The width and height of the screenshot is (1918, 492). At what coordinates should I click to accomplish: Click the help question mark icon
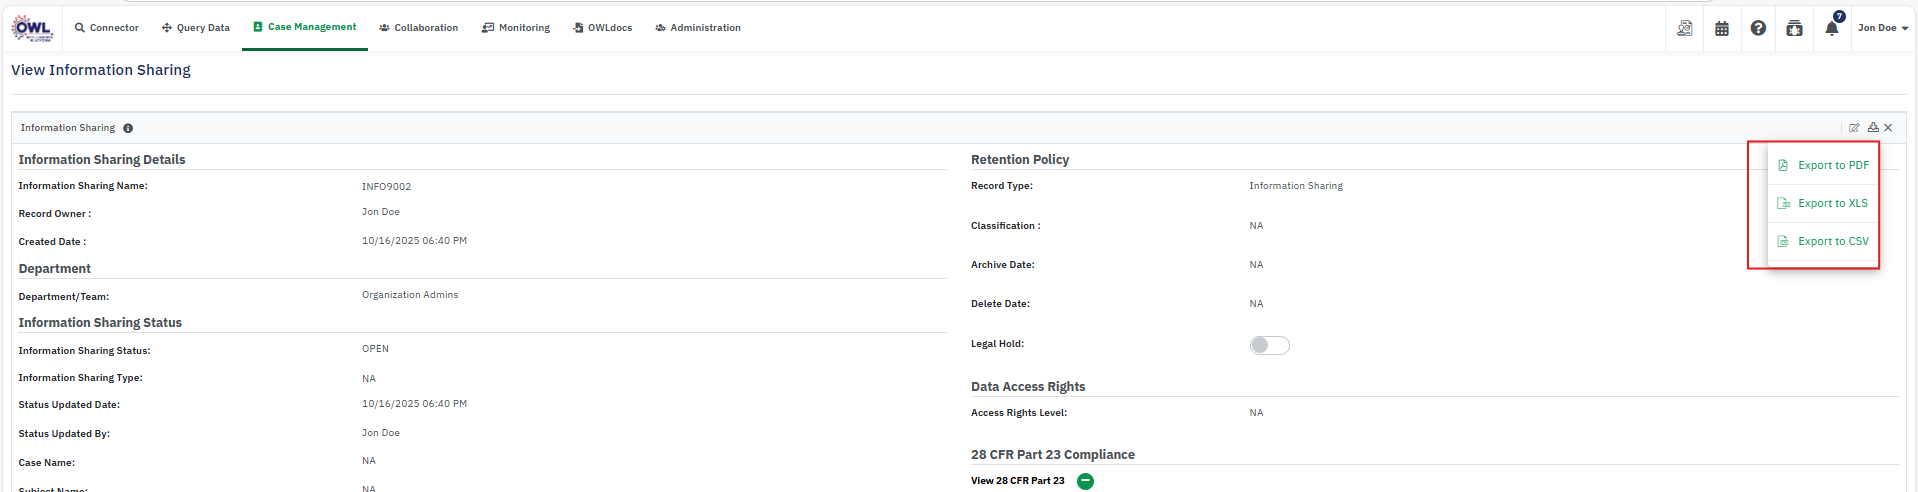point(1758,28)
